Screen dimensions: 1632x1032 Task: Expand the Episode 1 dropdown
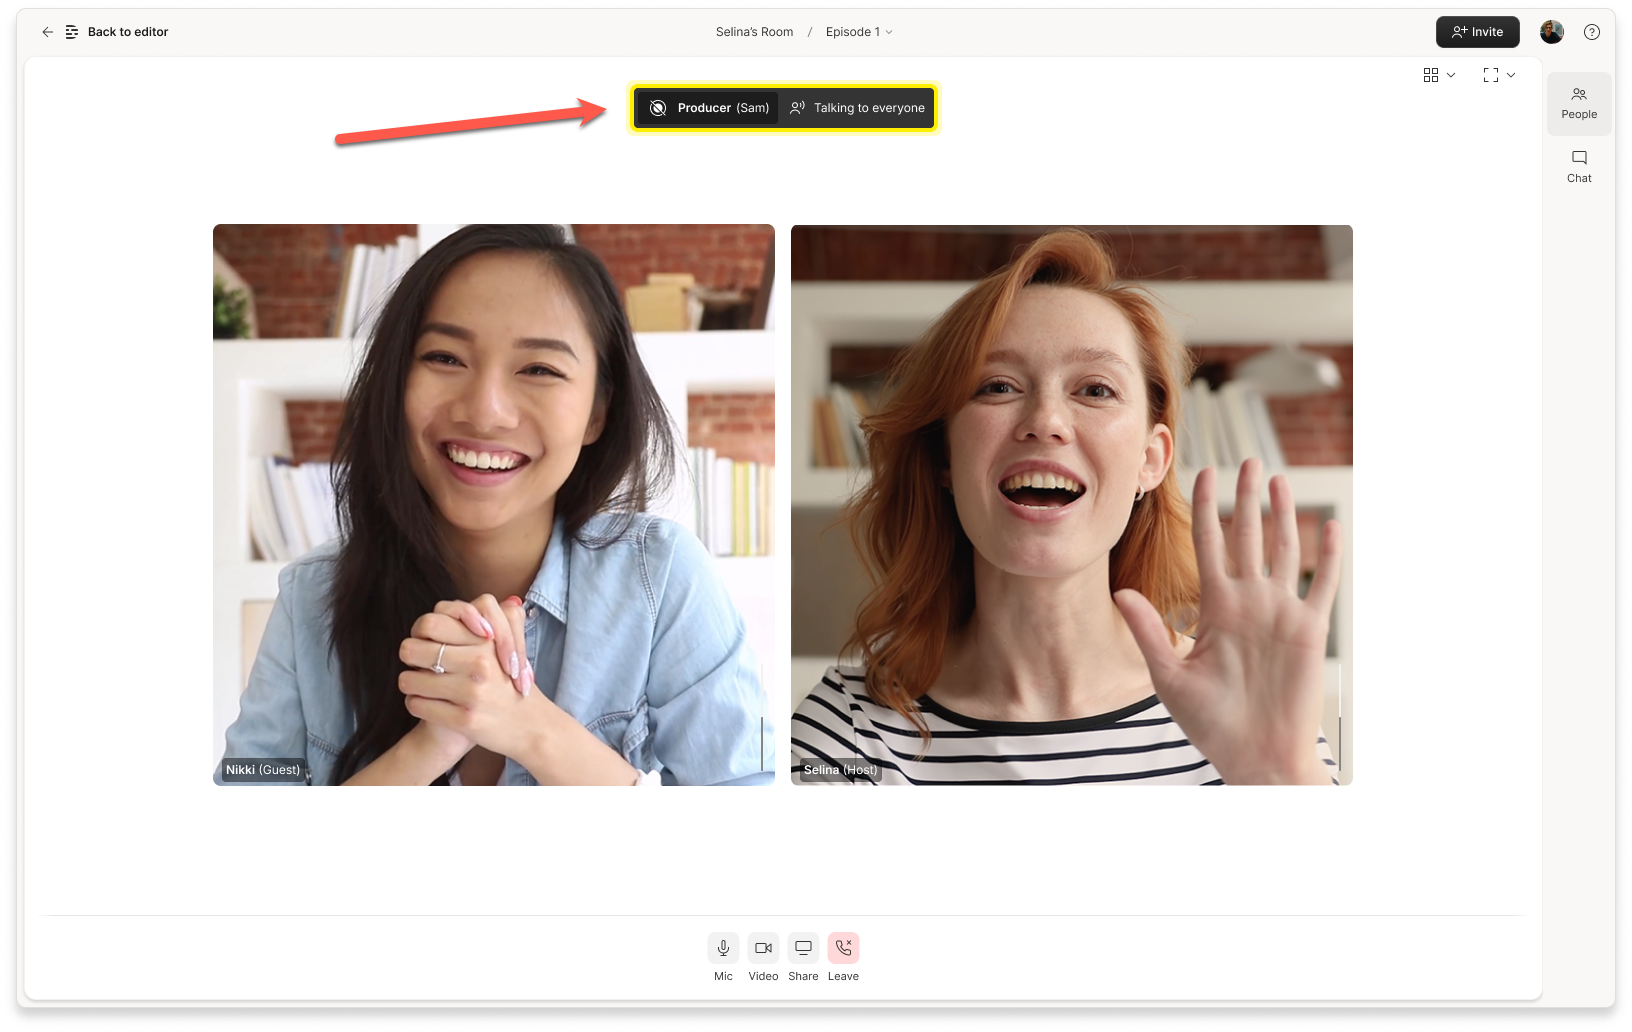click(859, 32)
